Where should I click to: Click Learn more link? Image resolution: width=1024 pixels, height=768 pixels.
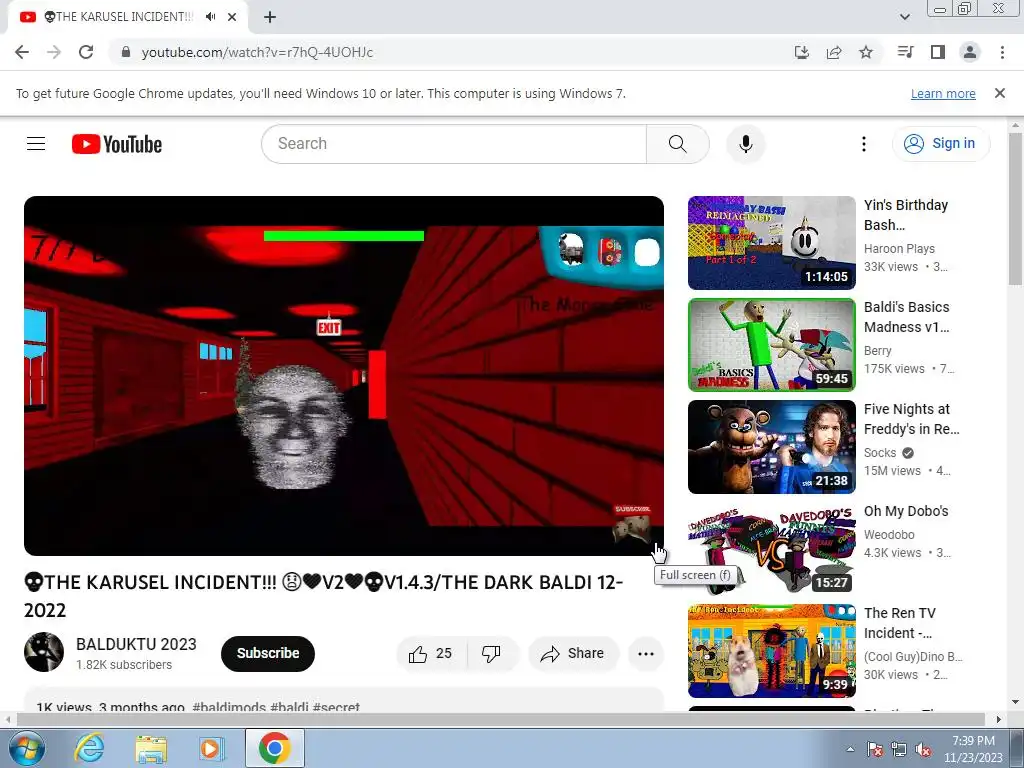pyautogui.click(x=943, y=94)
